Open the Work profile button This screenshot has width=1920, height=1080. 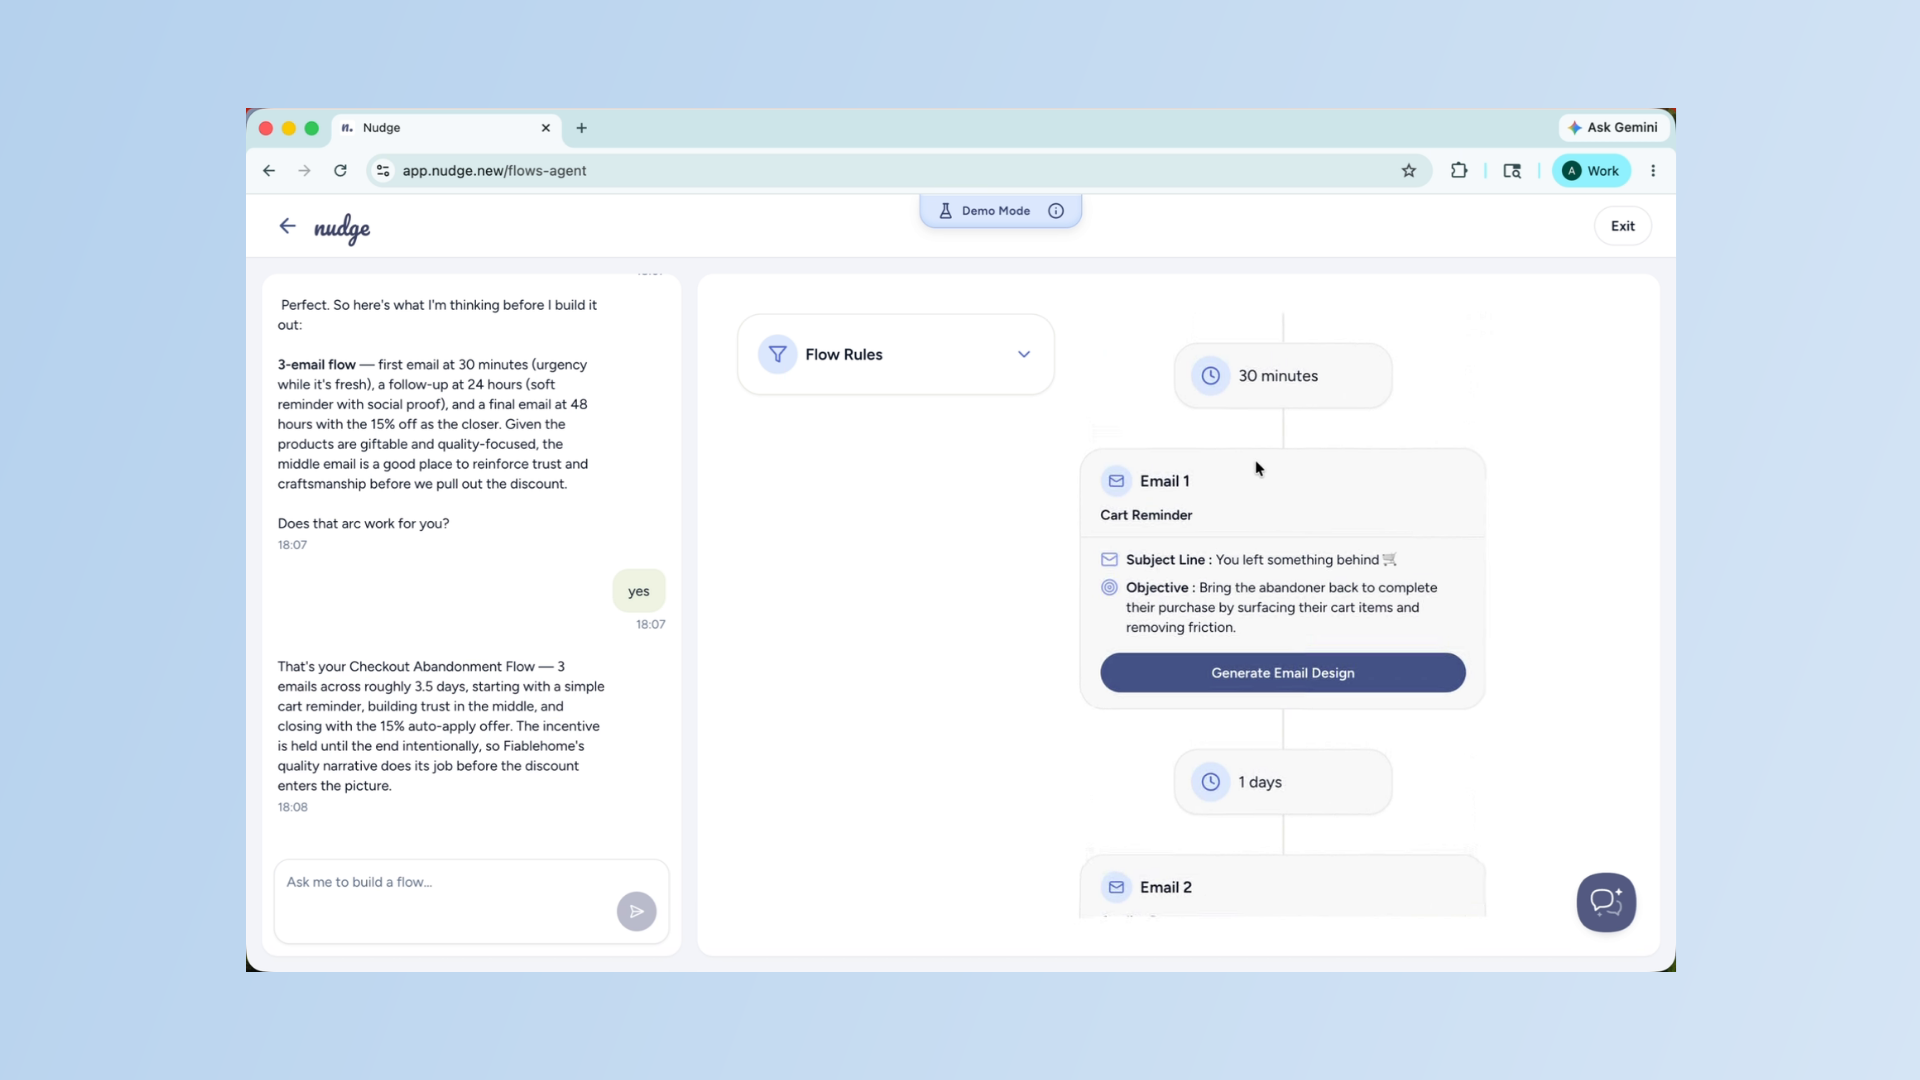(x=1591, y=171)
